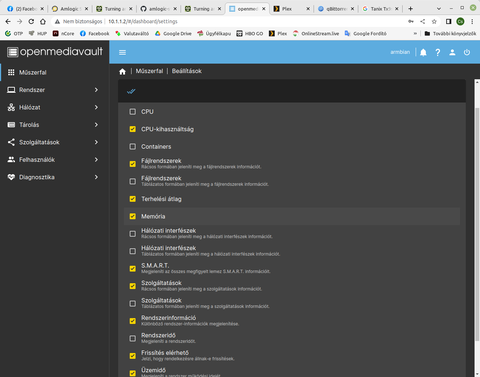The height and width of the screenshot is (377, 480).
Task: Click the power icon in header
Action: click(x=467, y=52)
